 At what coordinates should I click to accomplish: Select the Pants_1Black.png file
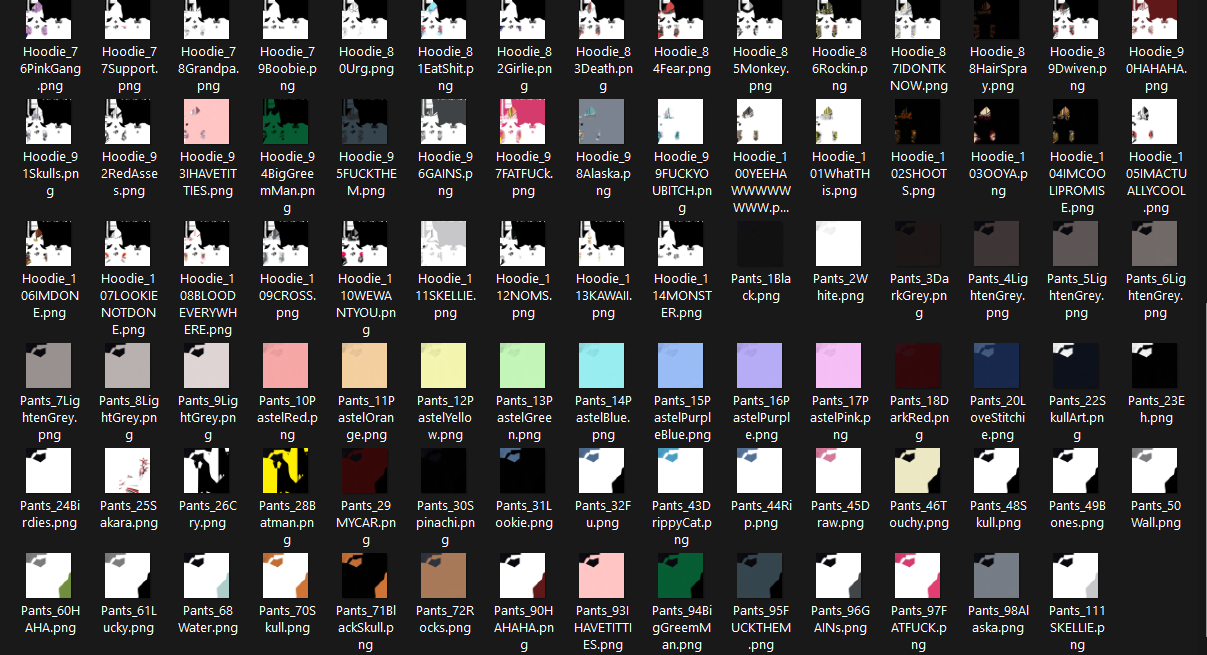tap(759, 262)
